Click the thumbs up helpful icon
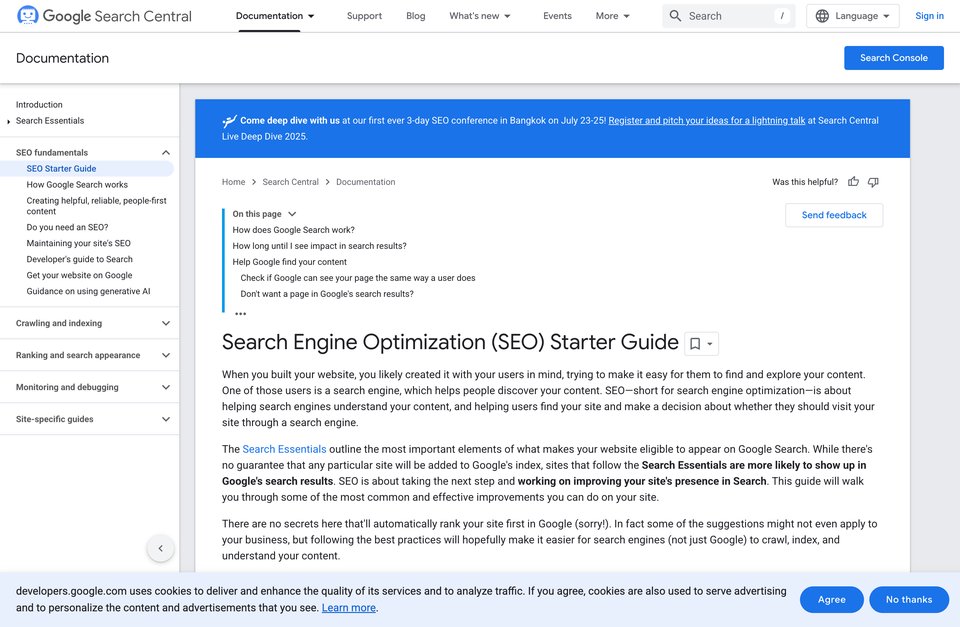This screenshot has height=627, width=960. click(853, 182)
